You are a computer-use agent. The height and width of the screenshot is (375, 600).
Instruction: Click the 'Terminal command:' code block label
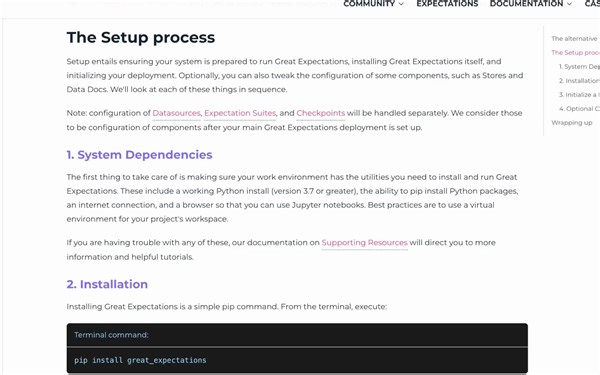(x=111, y=335)
